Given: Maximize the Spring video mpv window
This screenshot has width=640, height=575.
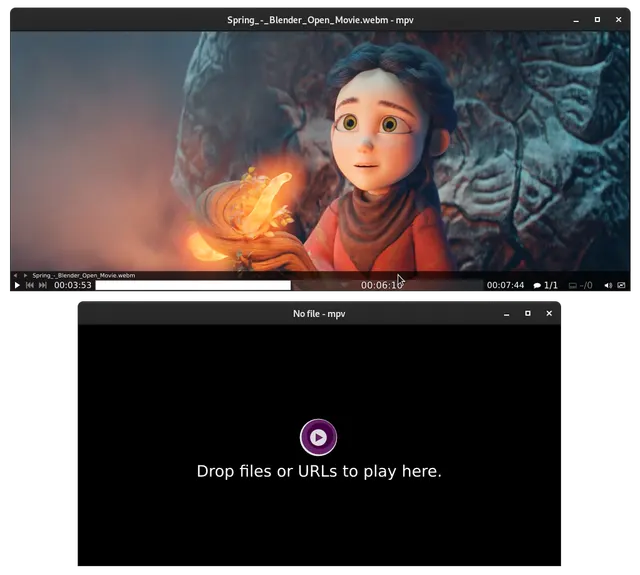Looking at the screenshot, I should 597,20.
